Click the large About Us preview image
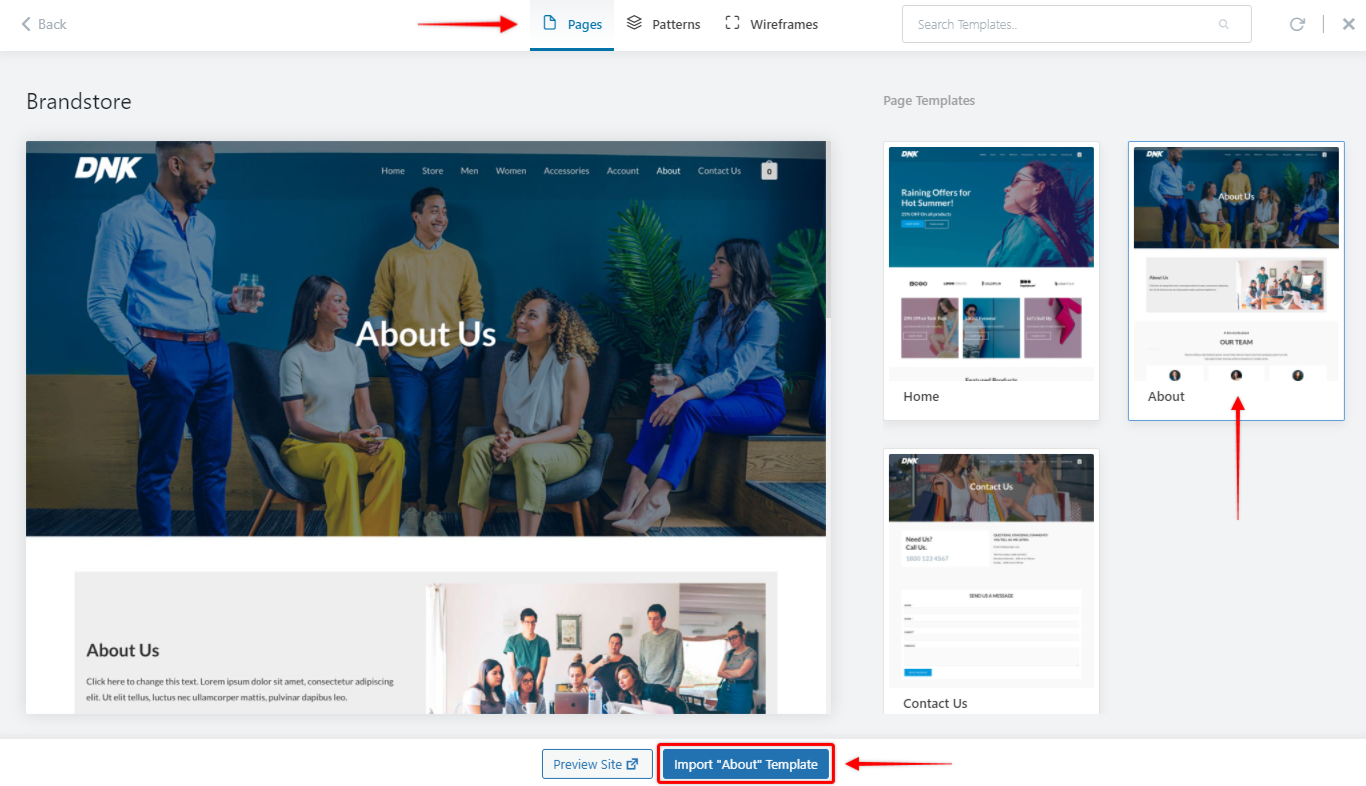Viewport: 1366px width, 786px height. (426, 338)
